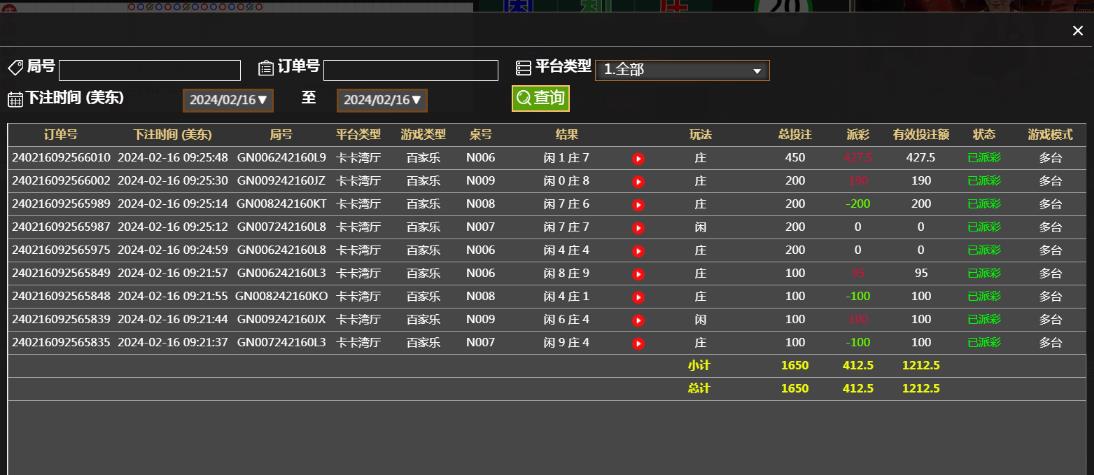
Task: Close the bet history dialog
Action: pyautogui.click(x=1077, y=31)
